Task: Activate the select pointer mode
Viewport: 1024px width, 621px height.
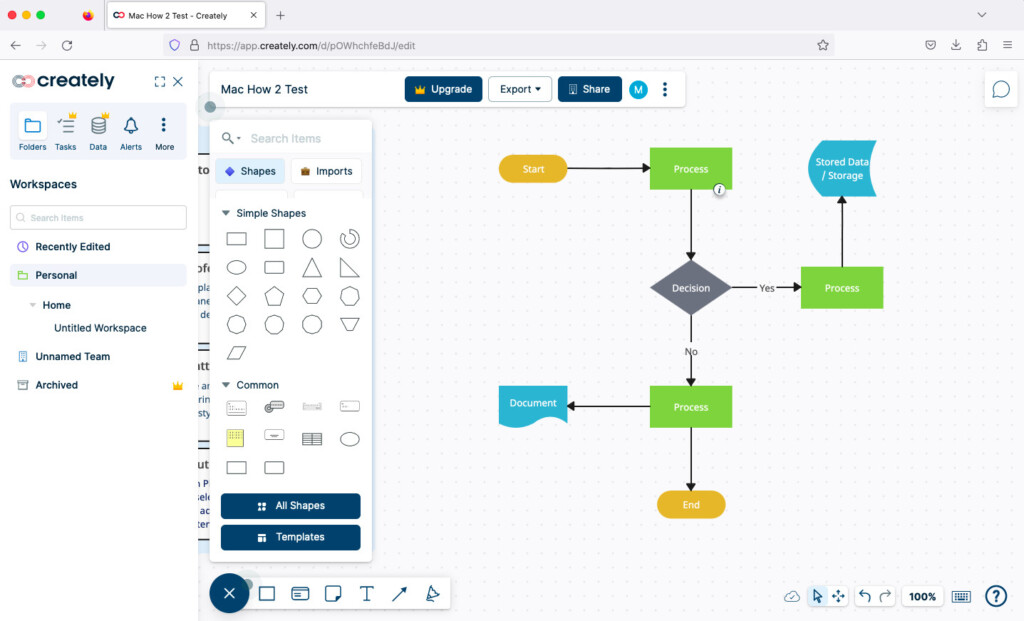Action: pyautogui.click(x=817, y=596)
